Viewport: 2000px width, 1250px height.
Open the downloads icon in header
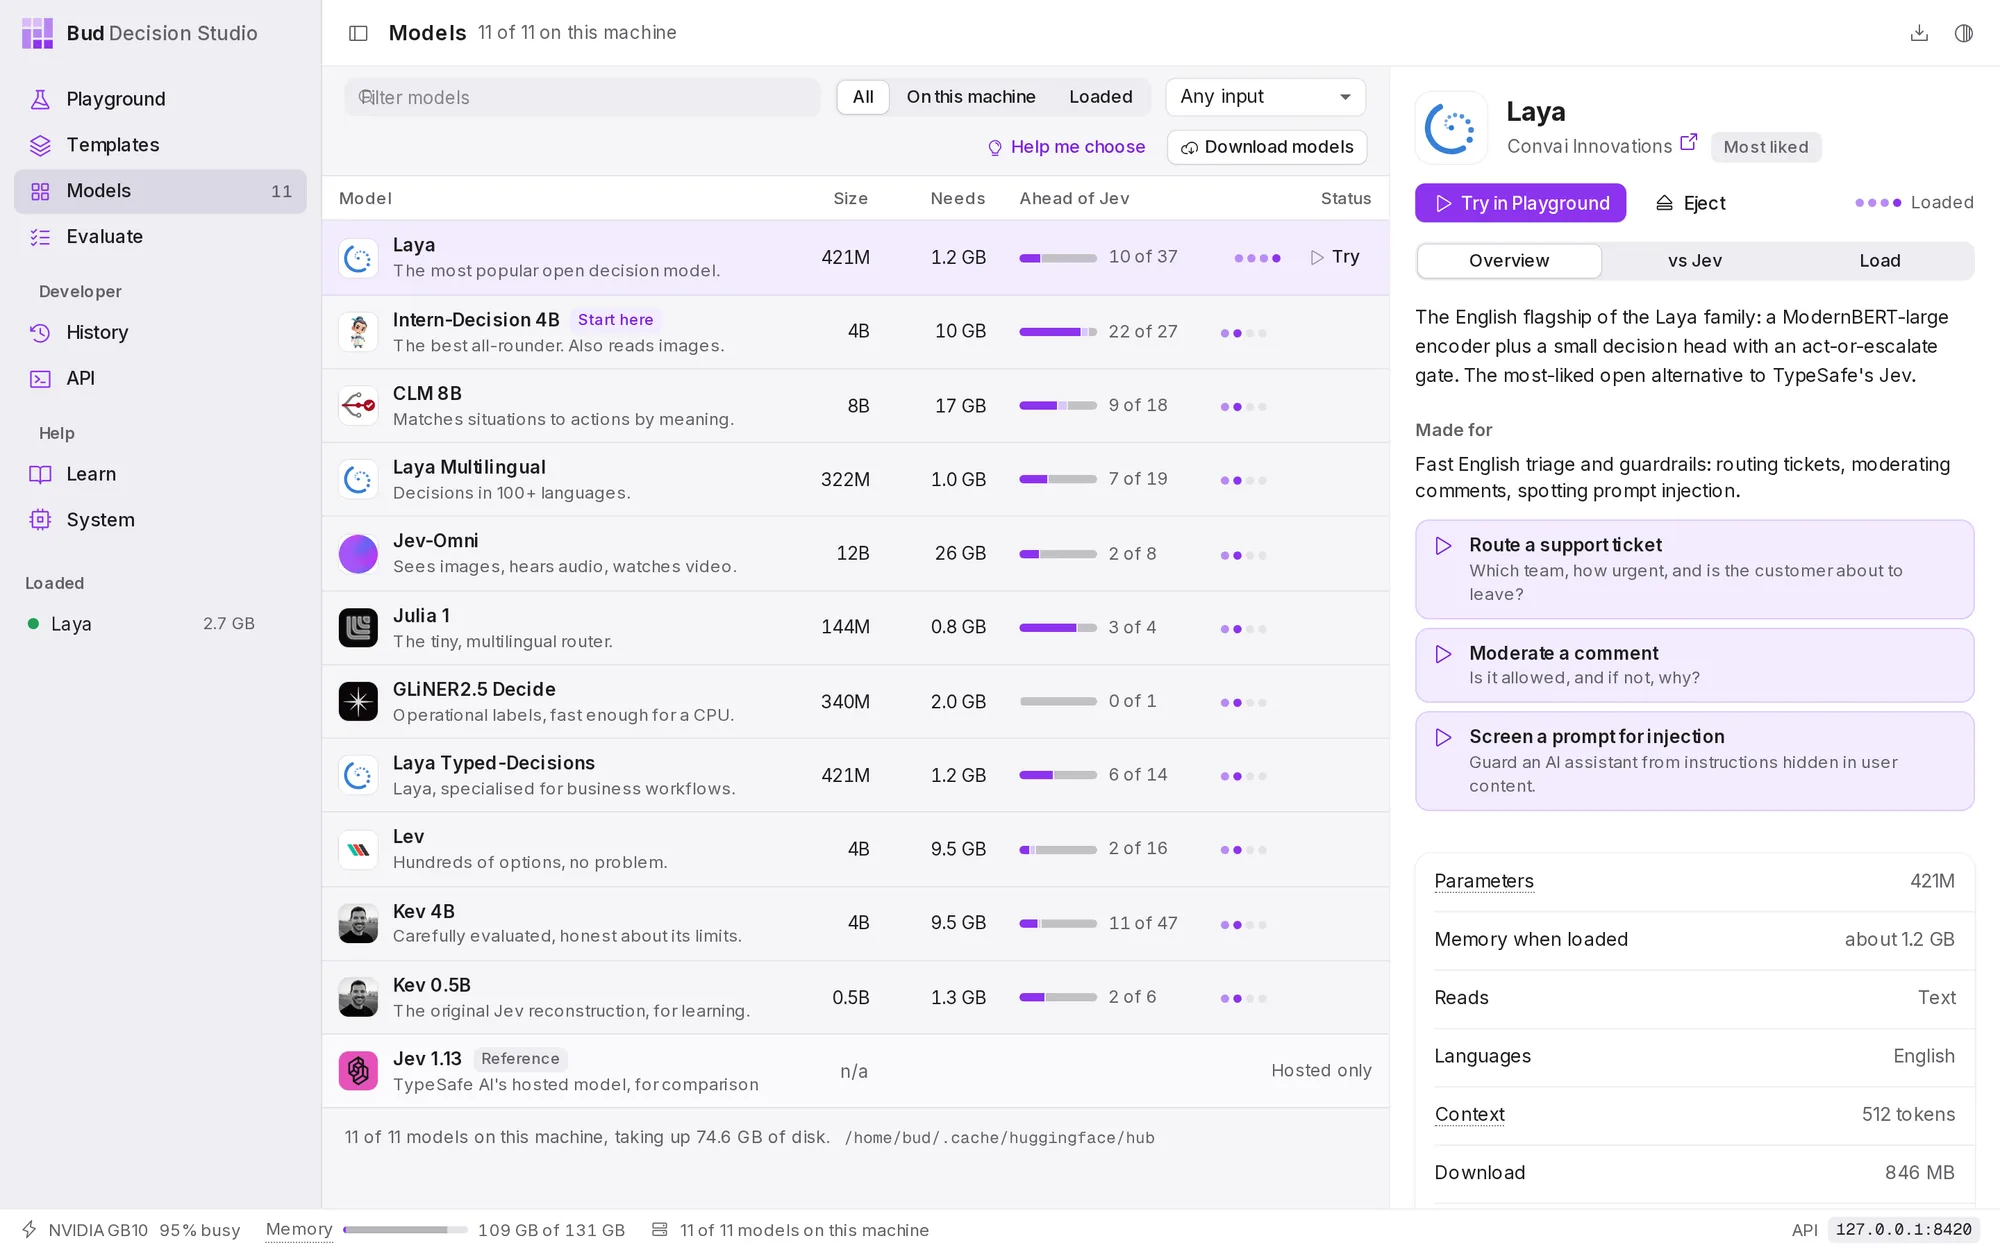click(1919, 33)
